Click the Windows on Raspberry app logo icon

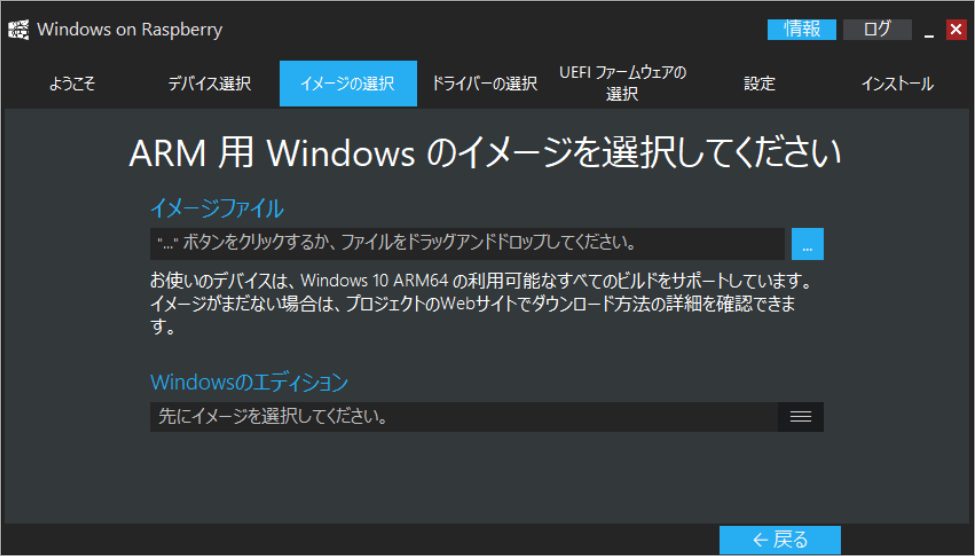[19, 29]
